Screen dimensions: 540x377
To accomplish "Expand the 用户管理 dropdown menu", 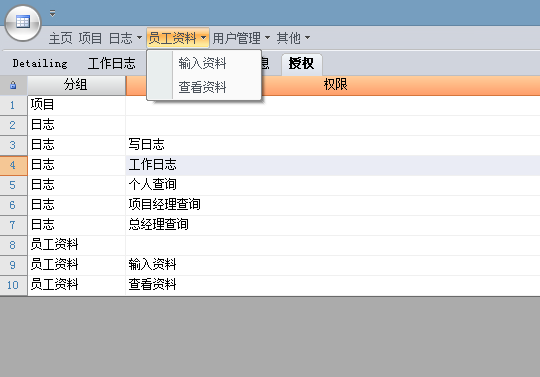I will tap(241, 38).
